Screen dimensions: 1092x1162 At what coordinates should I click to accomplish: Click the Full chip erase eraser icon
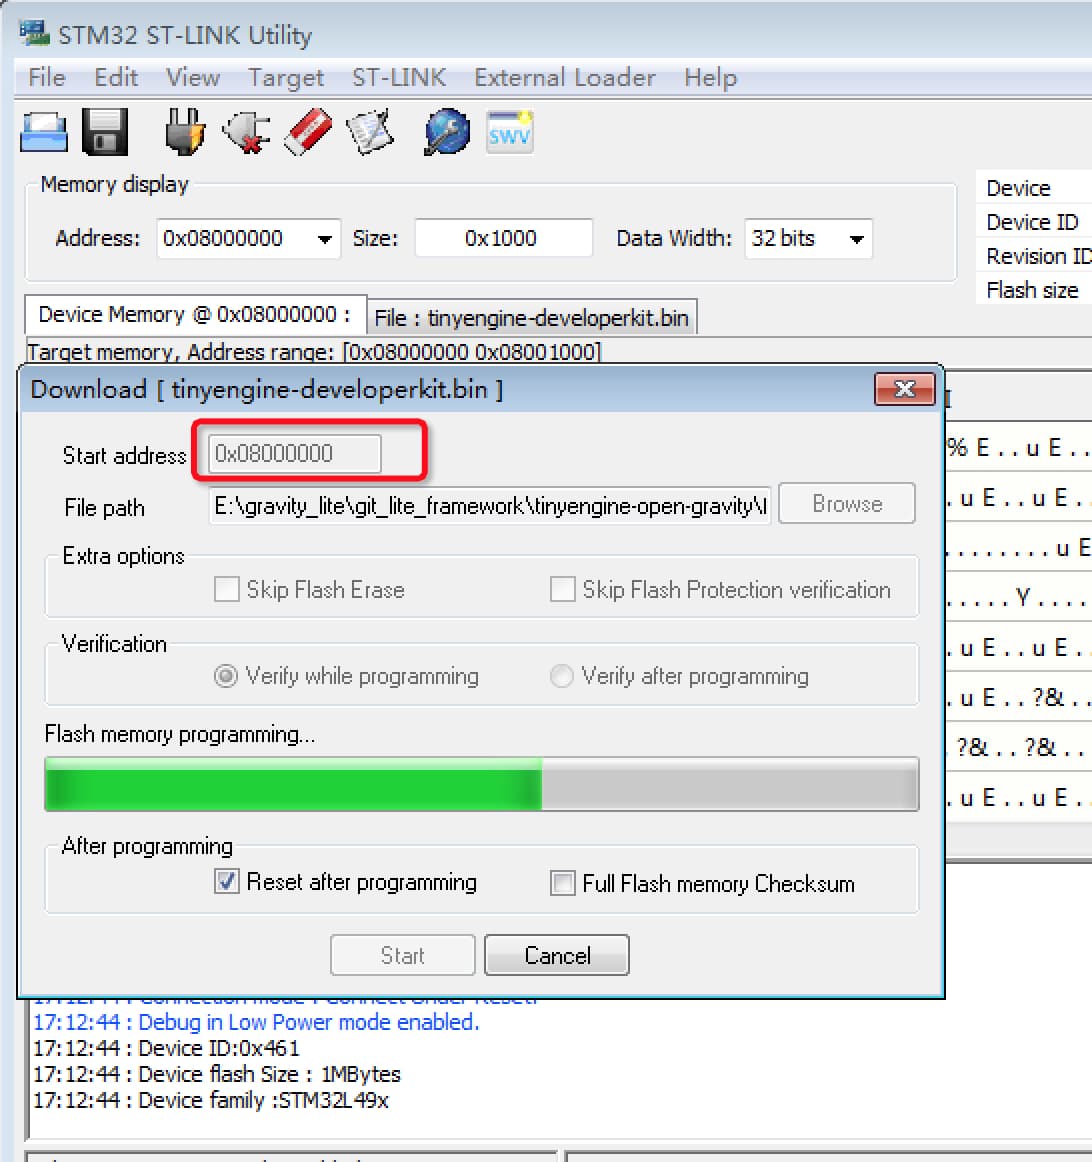[307, 132]
